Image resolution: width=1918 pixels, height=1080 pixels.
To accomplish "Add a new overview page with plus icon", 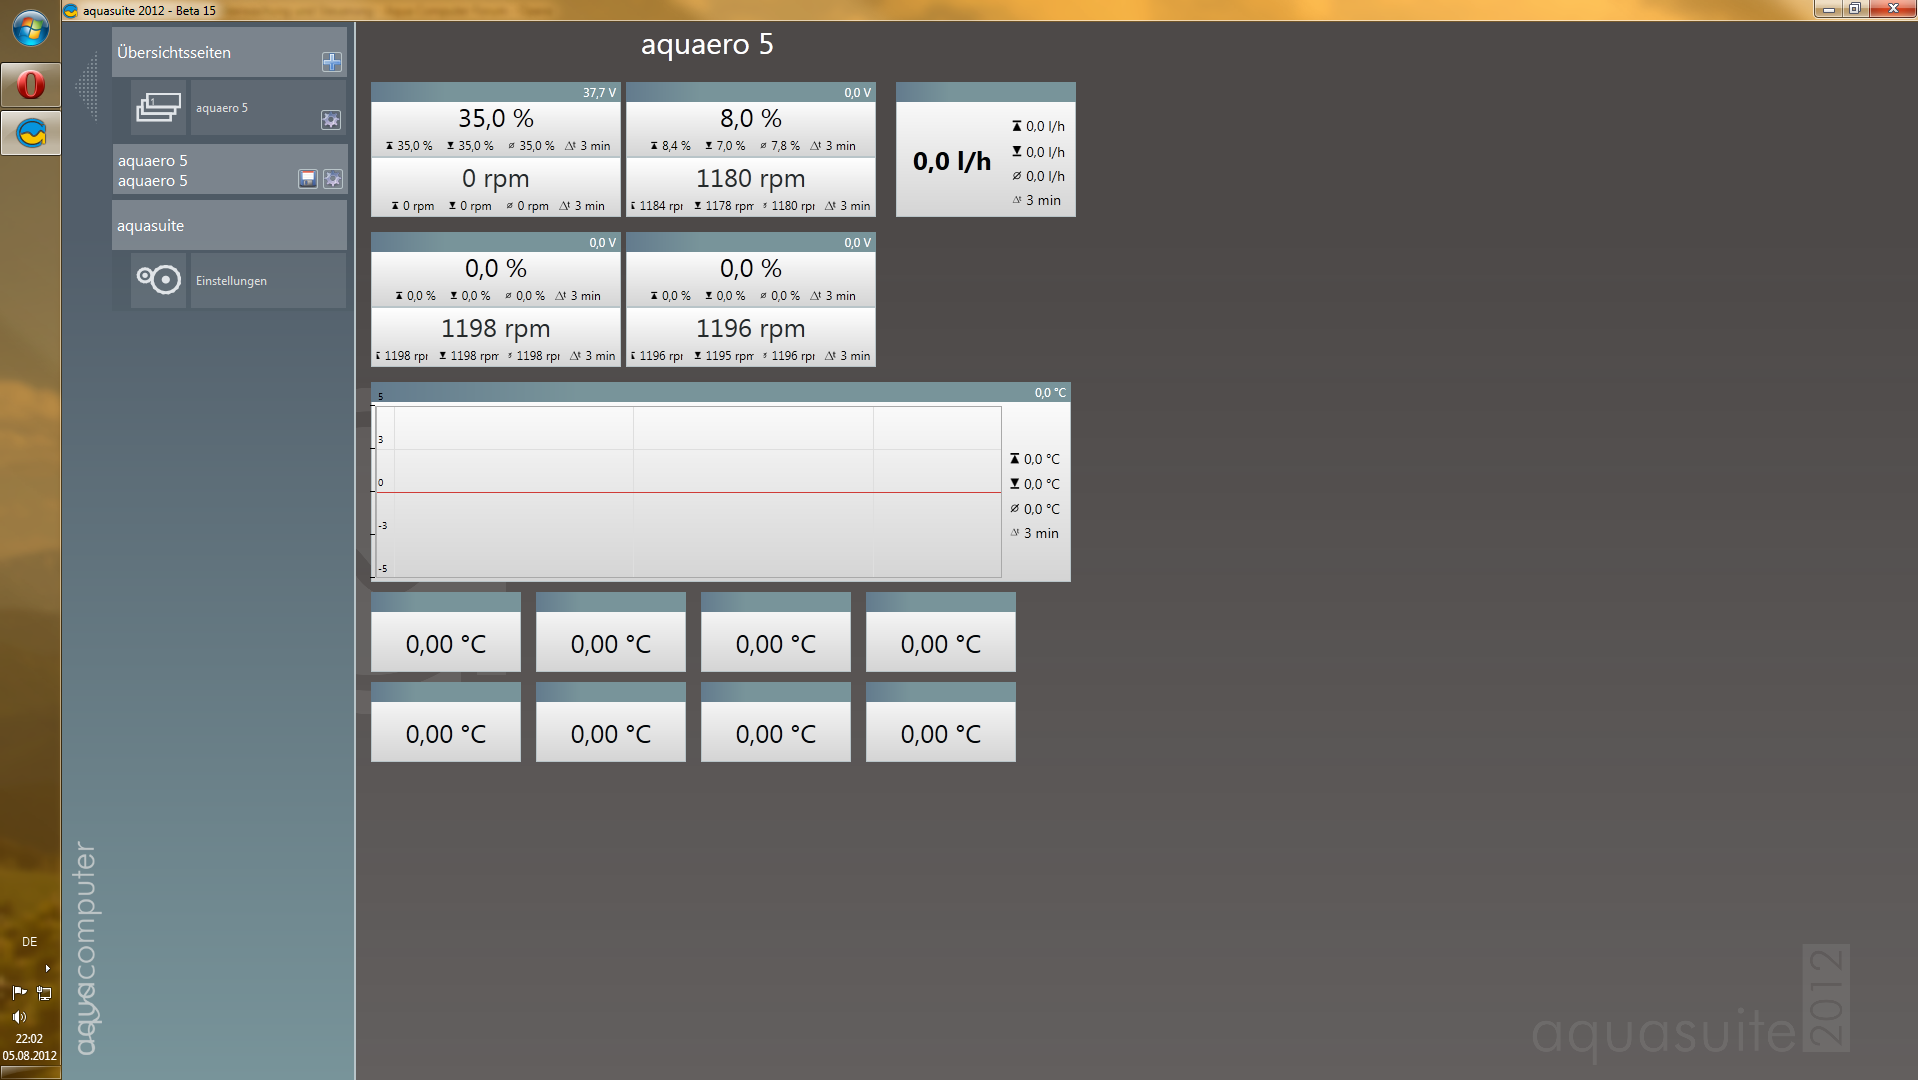I will coord(331,62).
